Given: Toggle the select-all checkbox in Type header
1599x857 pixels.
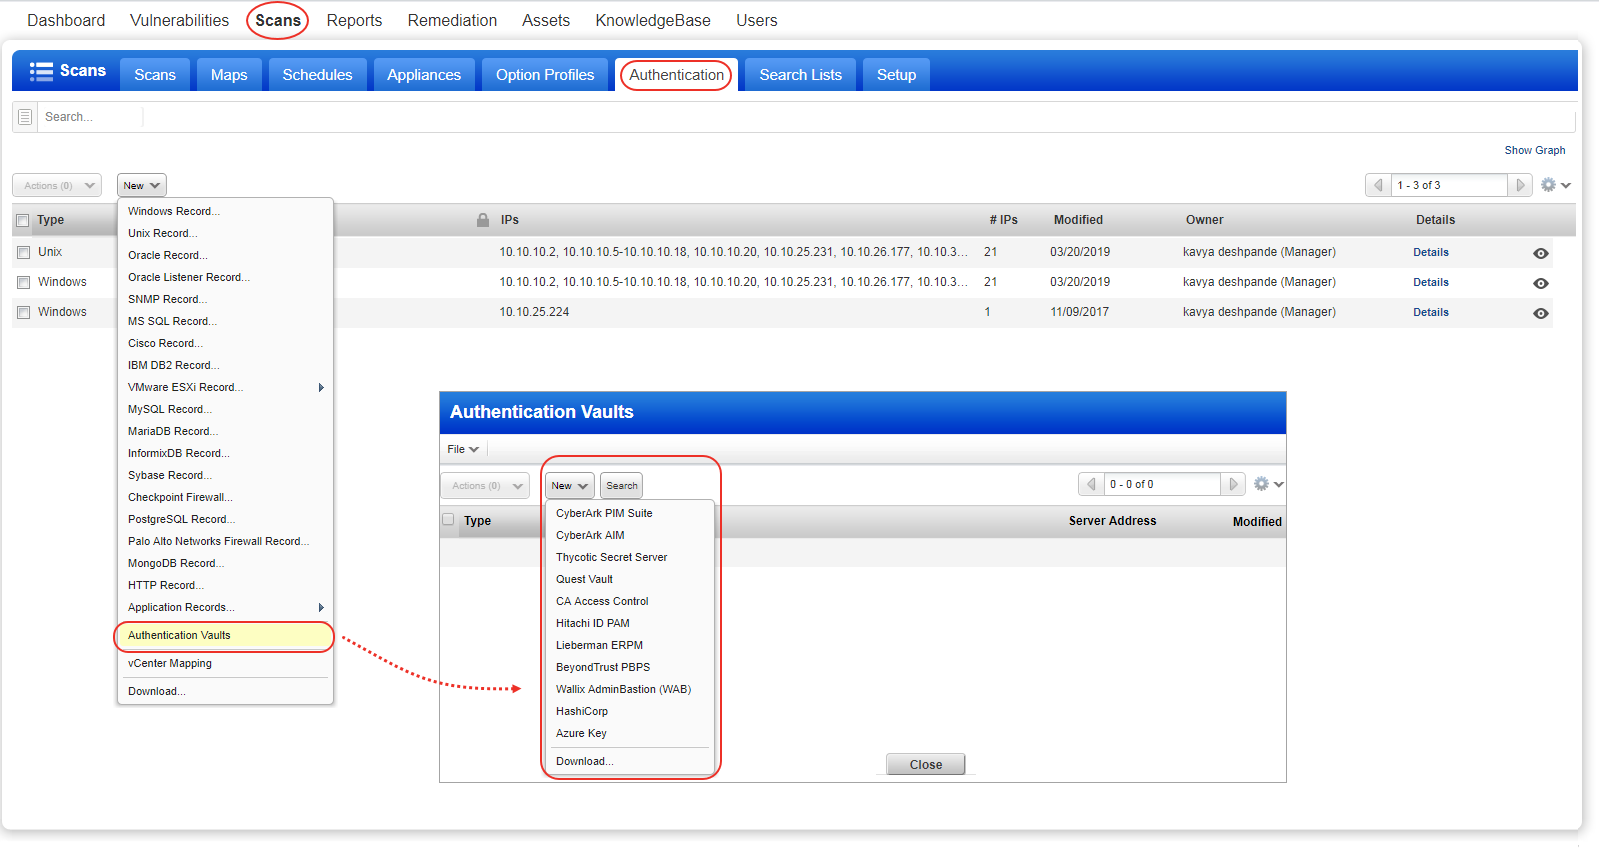Looking at the screenshot, I should click(23, 220).
